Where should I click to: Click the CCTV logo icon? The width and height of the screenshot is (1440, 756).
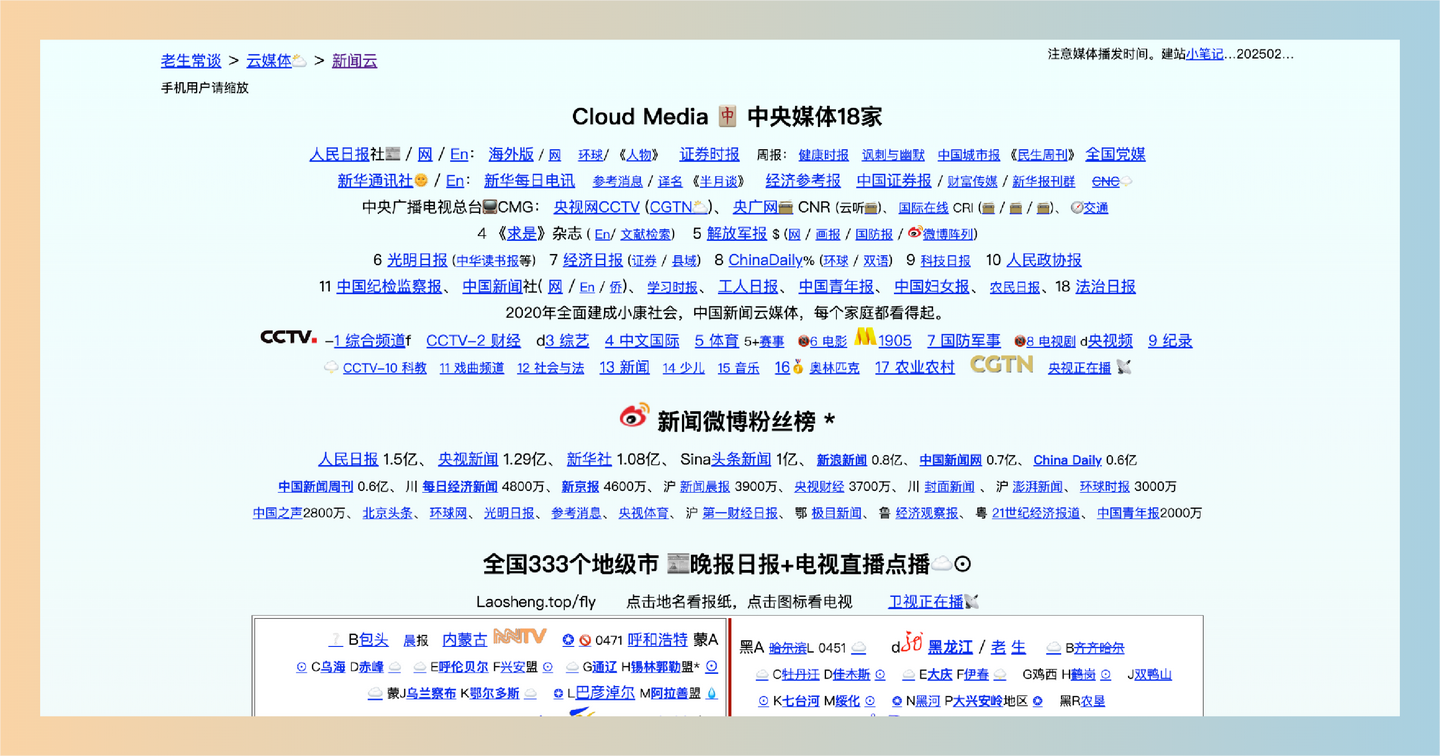click(289, 338)
